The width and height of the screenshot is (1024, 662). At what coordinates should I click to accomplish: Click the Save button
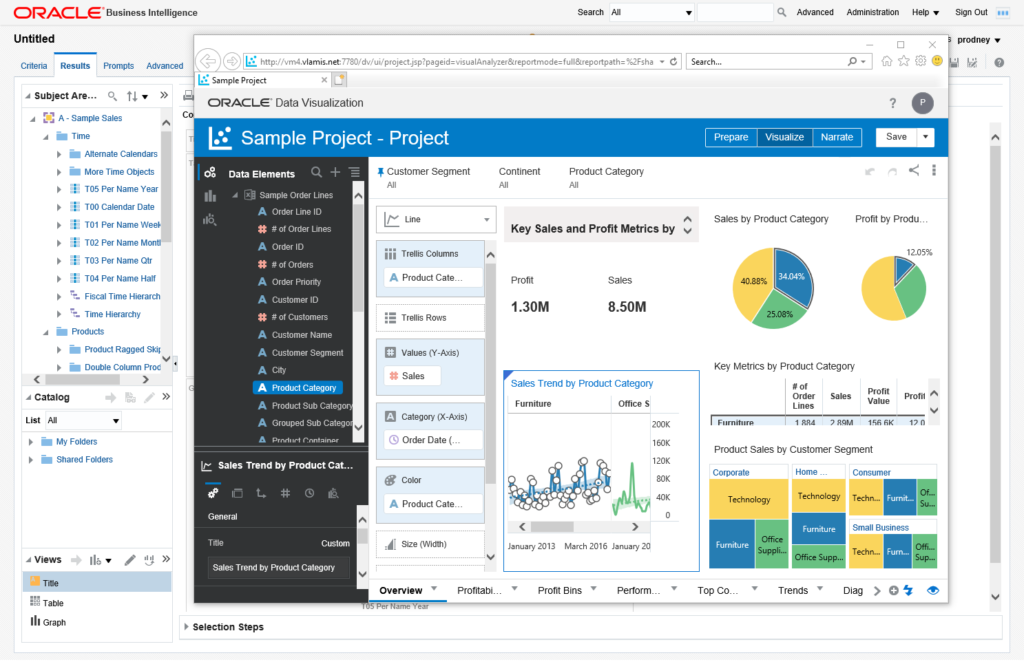[x=896, y=137]
